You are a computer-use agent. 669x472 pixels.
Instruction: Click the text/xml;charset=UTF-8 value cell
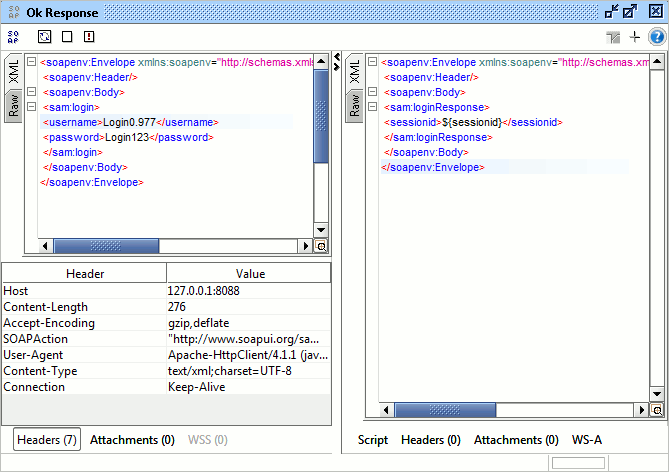tap(249, 371)
